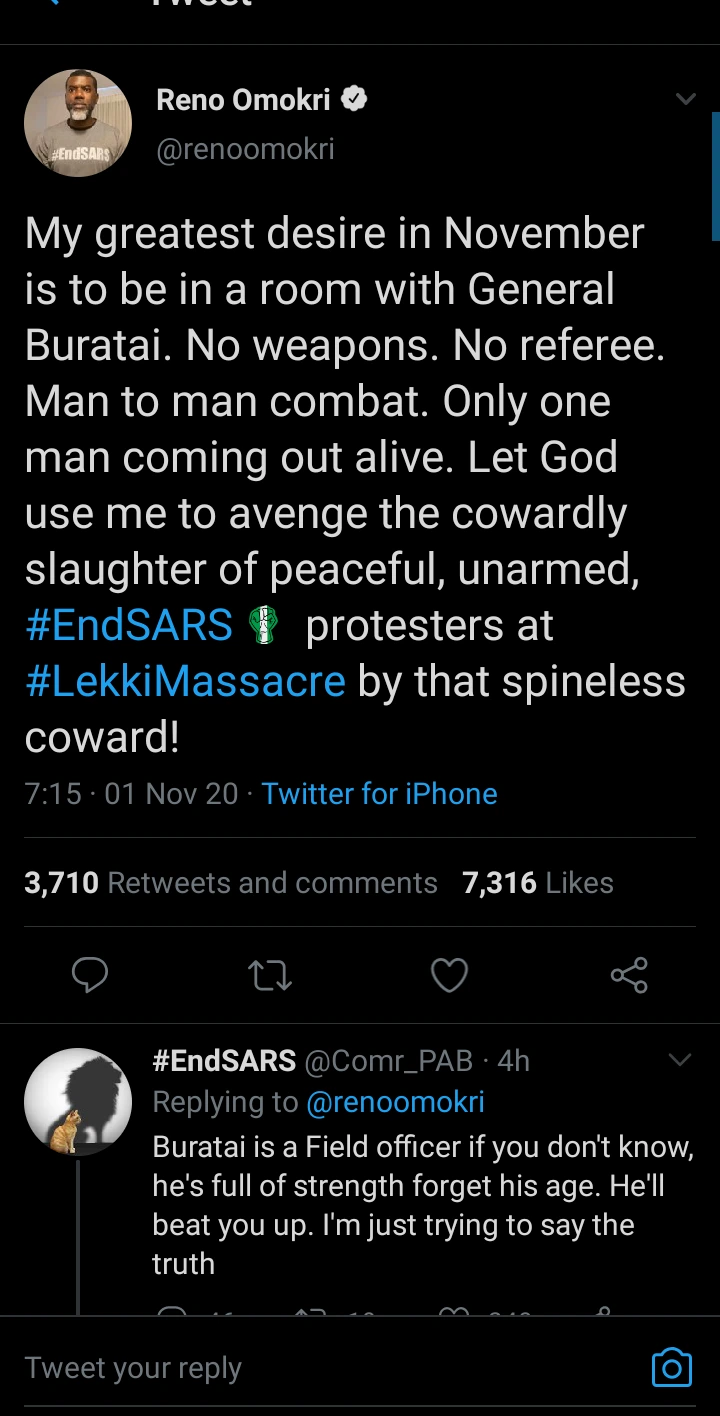720x1416 pixels.
Task: View the 3,710 Retweets and comments
Action: tap(231, 883)
